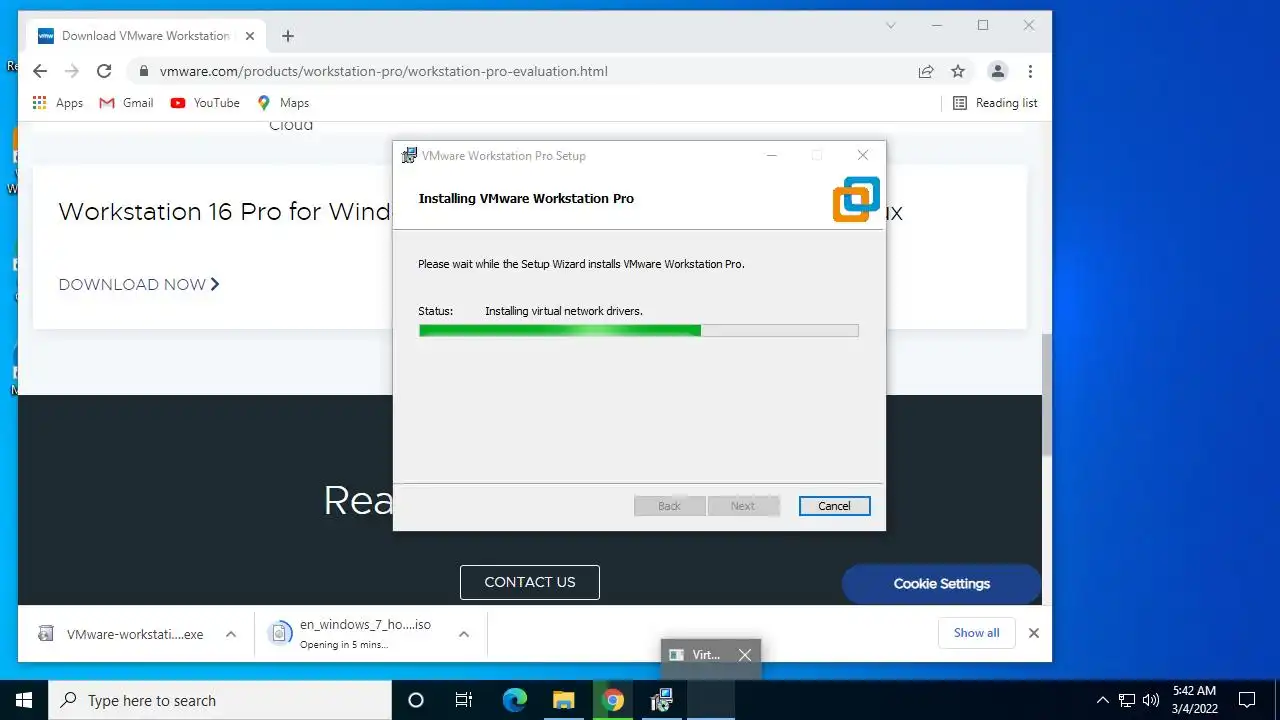Click the VMware setup title bar icon

(x=409, y=155)
